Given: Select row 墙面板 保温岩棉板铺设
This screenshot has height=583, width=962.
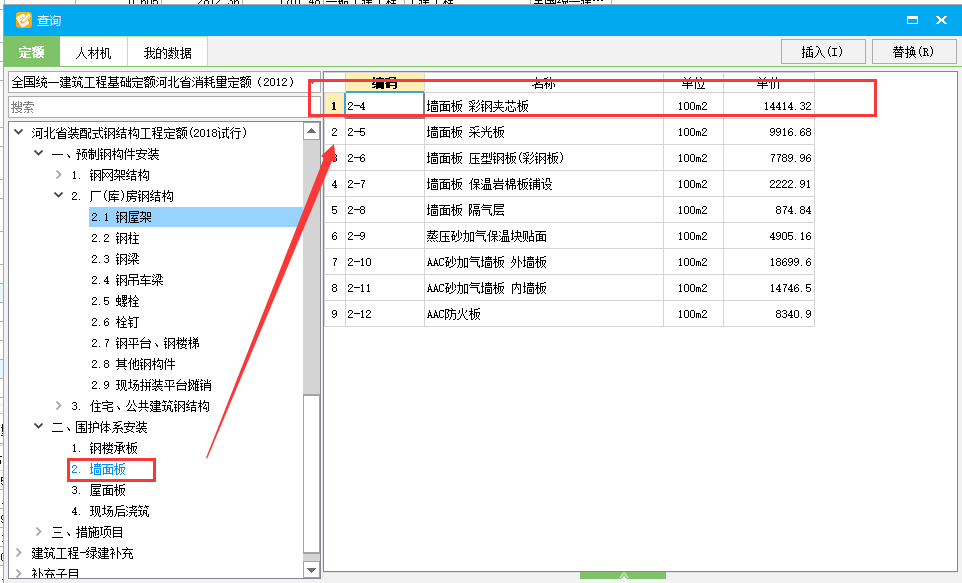Looking at the screenshot, I should pos(569,183).
